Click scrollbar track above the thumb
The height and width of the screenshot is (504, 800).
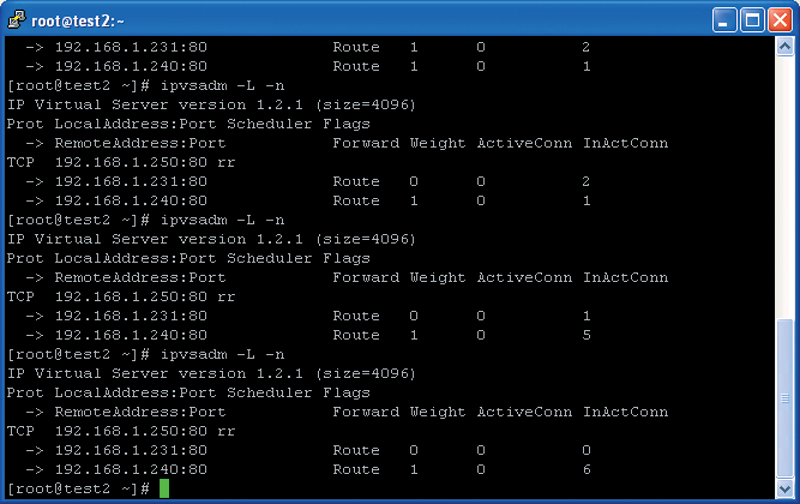tap(784, 187)
